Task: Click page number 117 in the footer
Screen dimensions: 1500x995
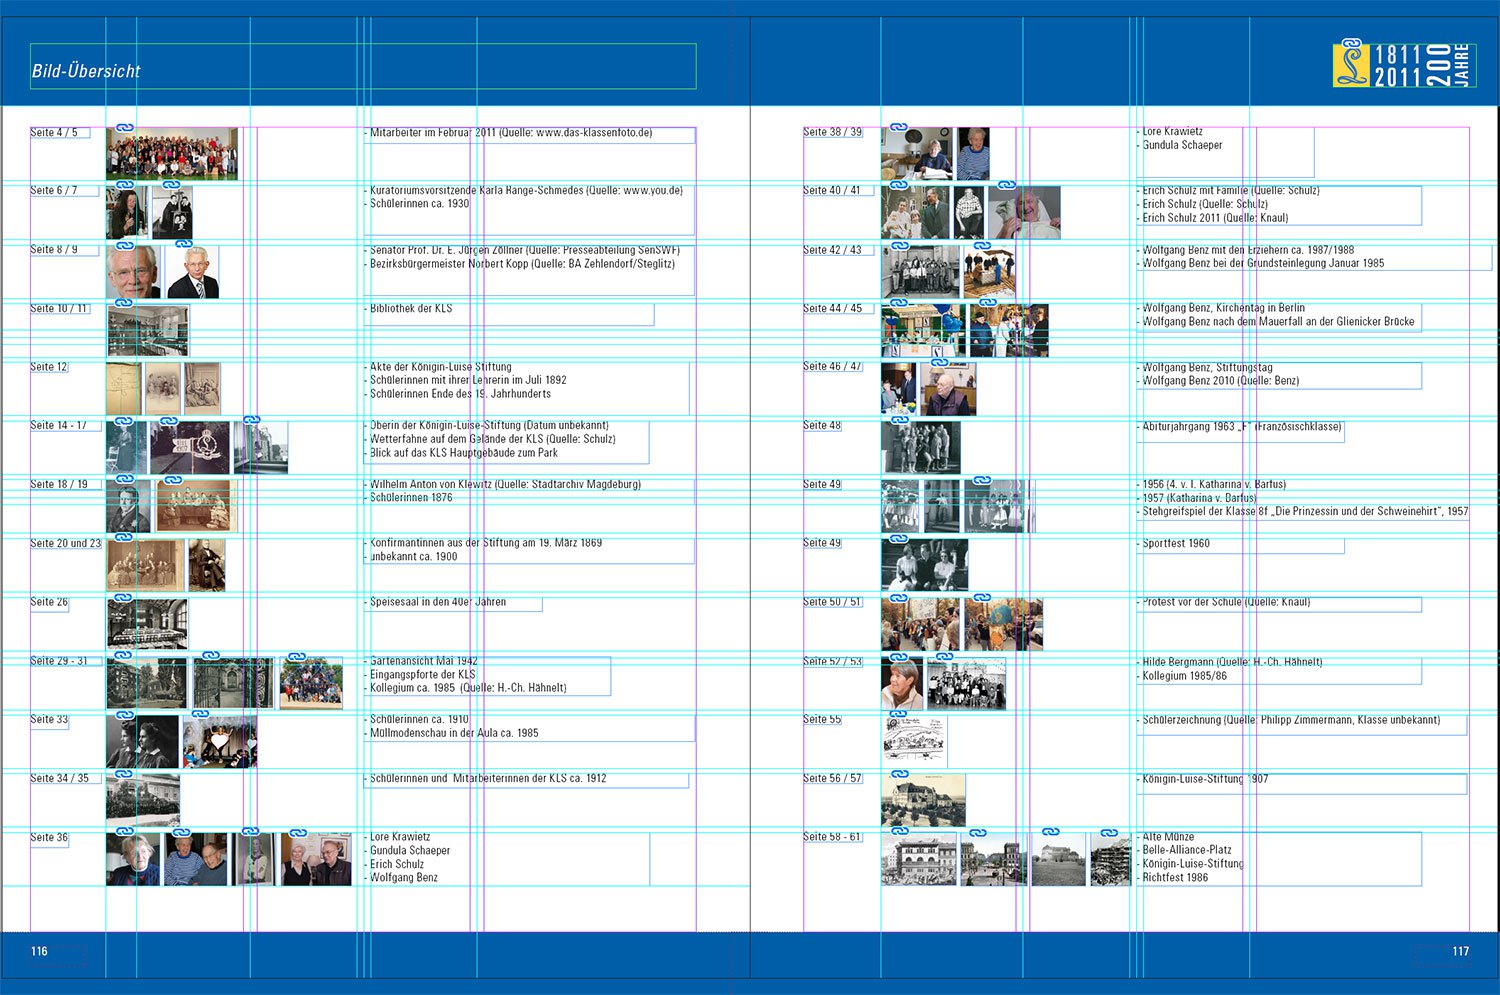Action: pos(1460,951)
